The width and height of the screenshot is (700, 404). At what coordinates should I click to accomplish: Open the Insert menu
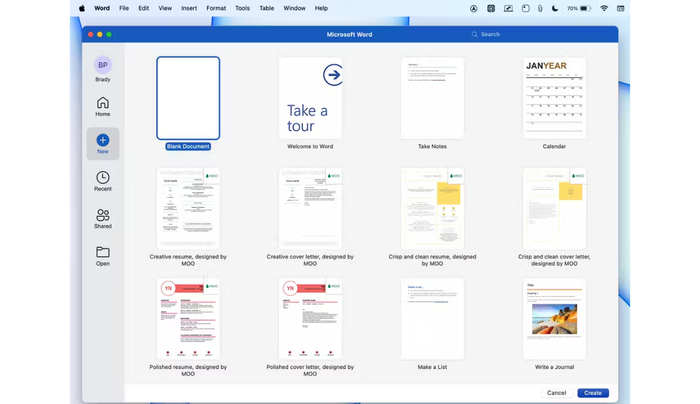point(189,8)
